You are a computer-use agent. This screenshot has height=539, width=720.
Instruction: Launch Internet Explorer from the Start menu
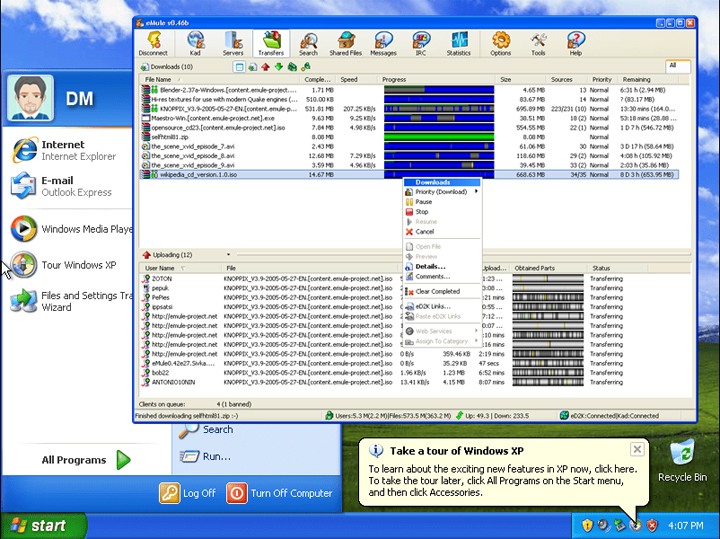tap(62, 150)
